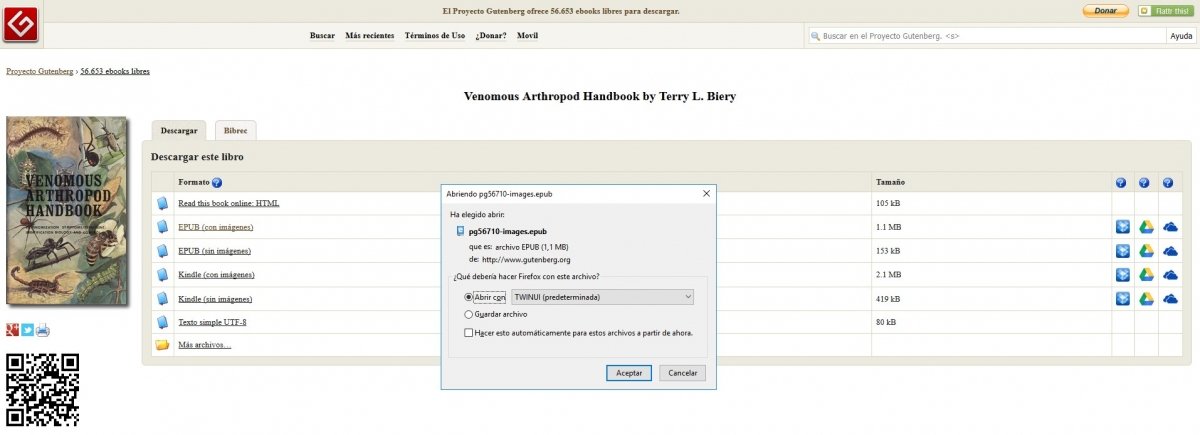The height and width of the screenshot is (435, 1200).
Task: Click the 2.1 MB size cell
Action: coord(990,274)
